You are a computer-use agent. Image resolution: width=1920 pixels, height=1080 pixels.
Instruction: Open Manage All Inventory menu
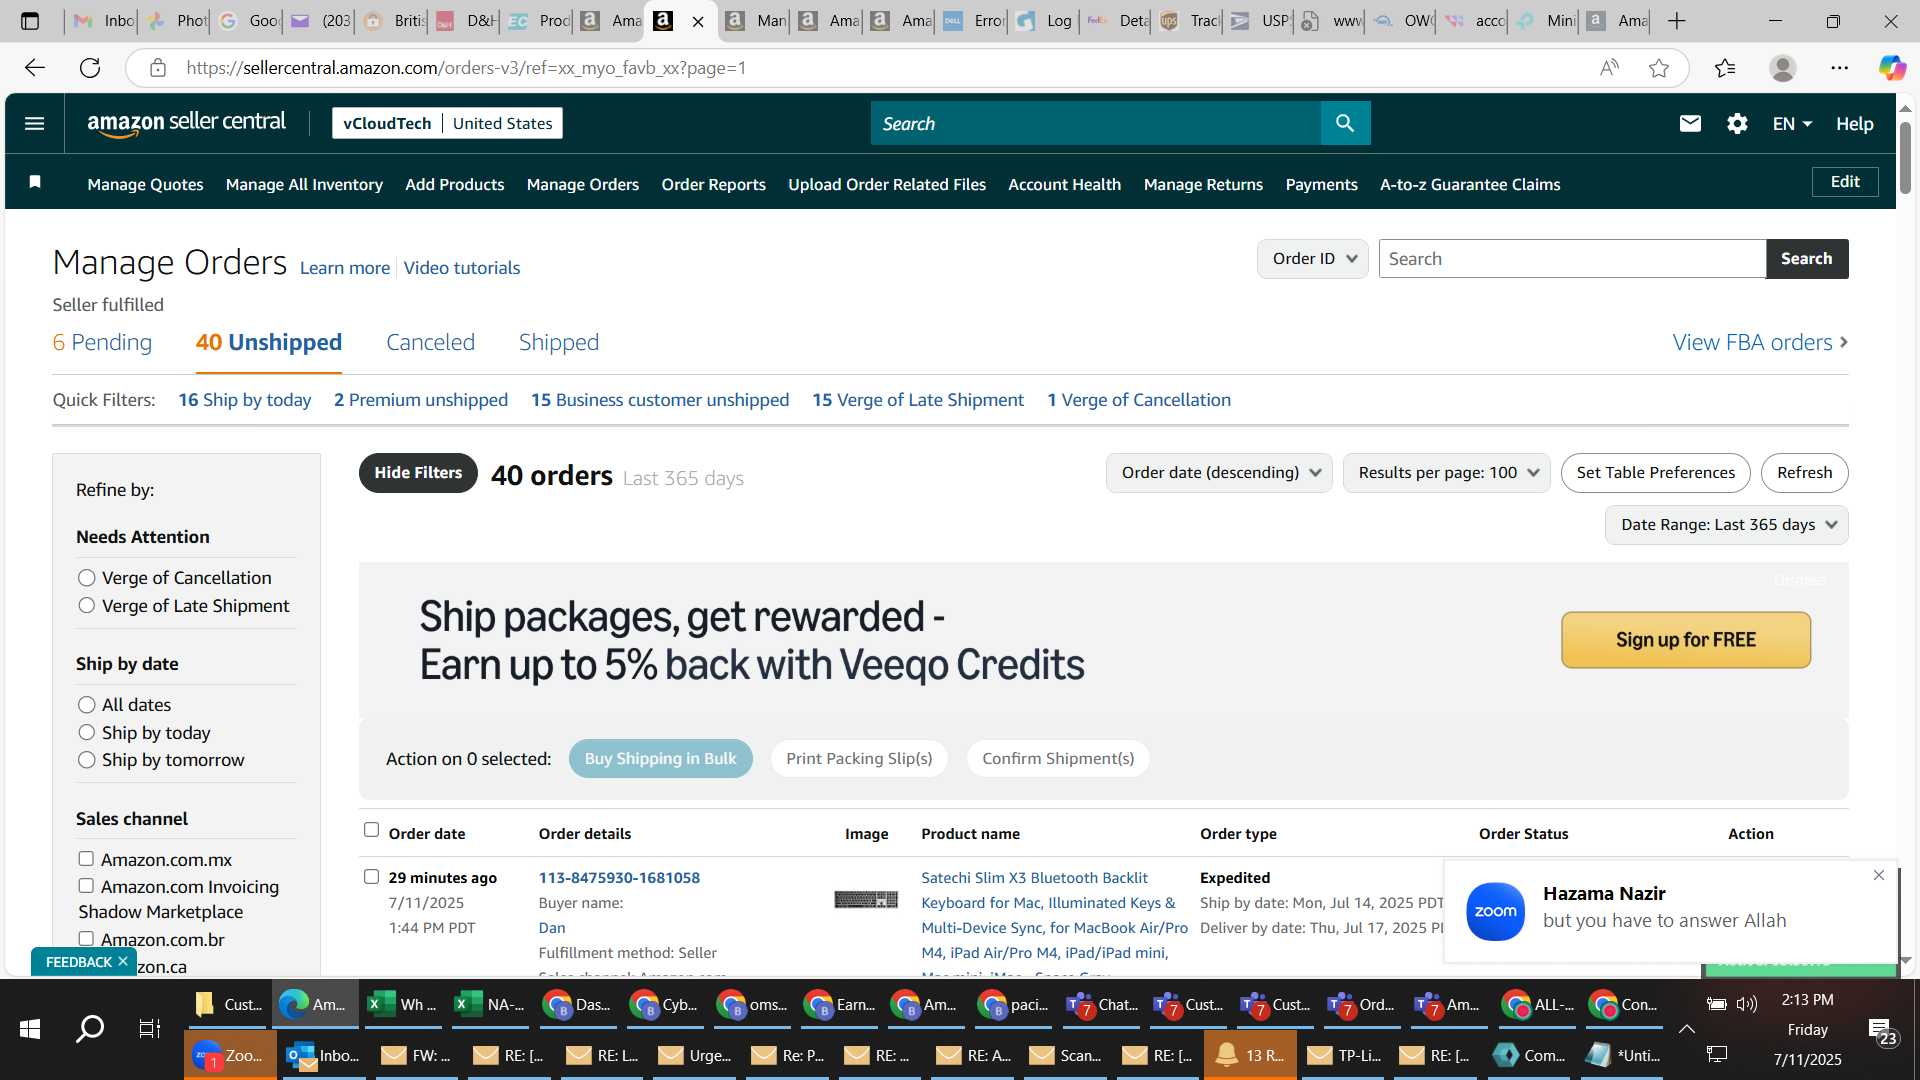tap(304, 184)
